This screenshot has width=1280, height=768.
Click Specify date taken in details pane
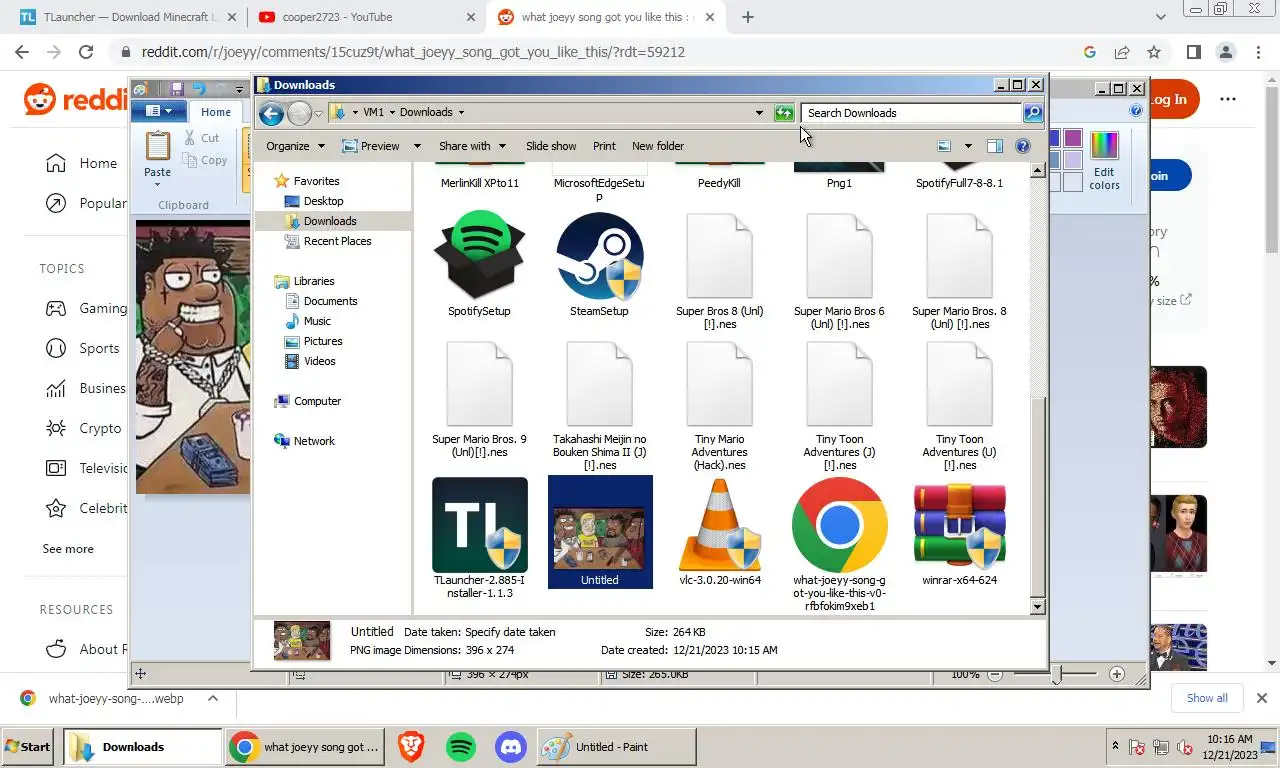[510, 632]
